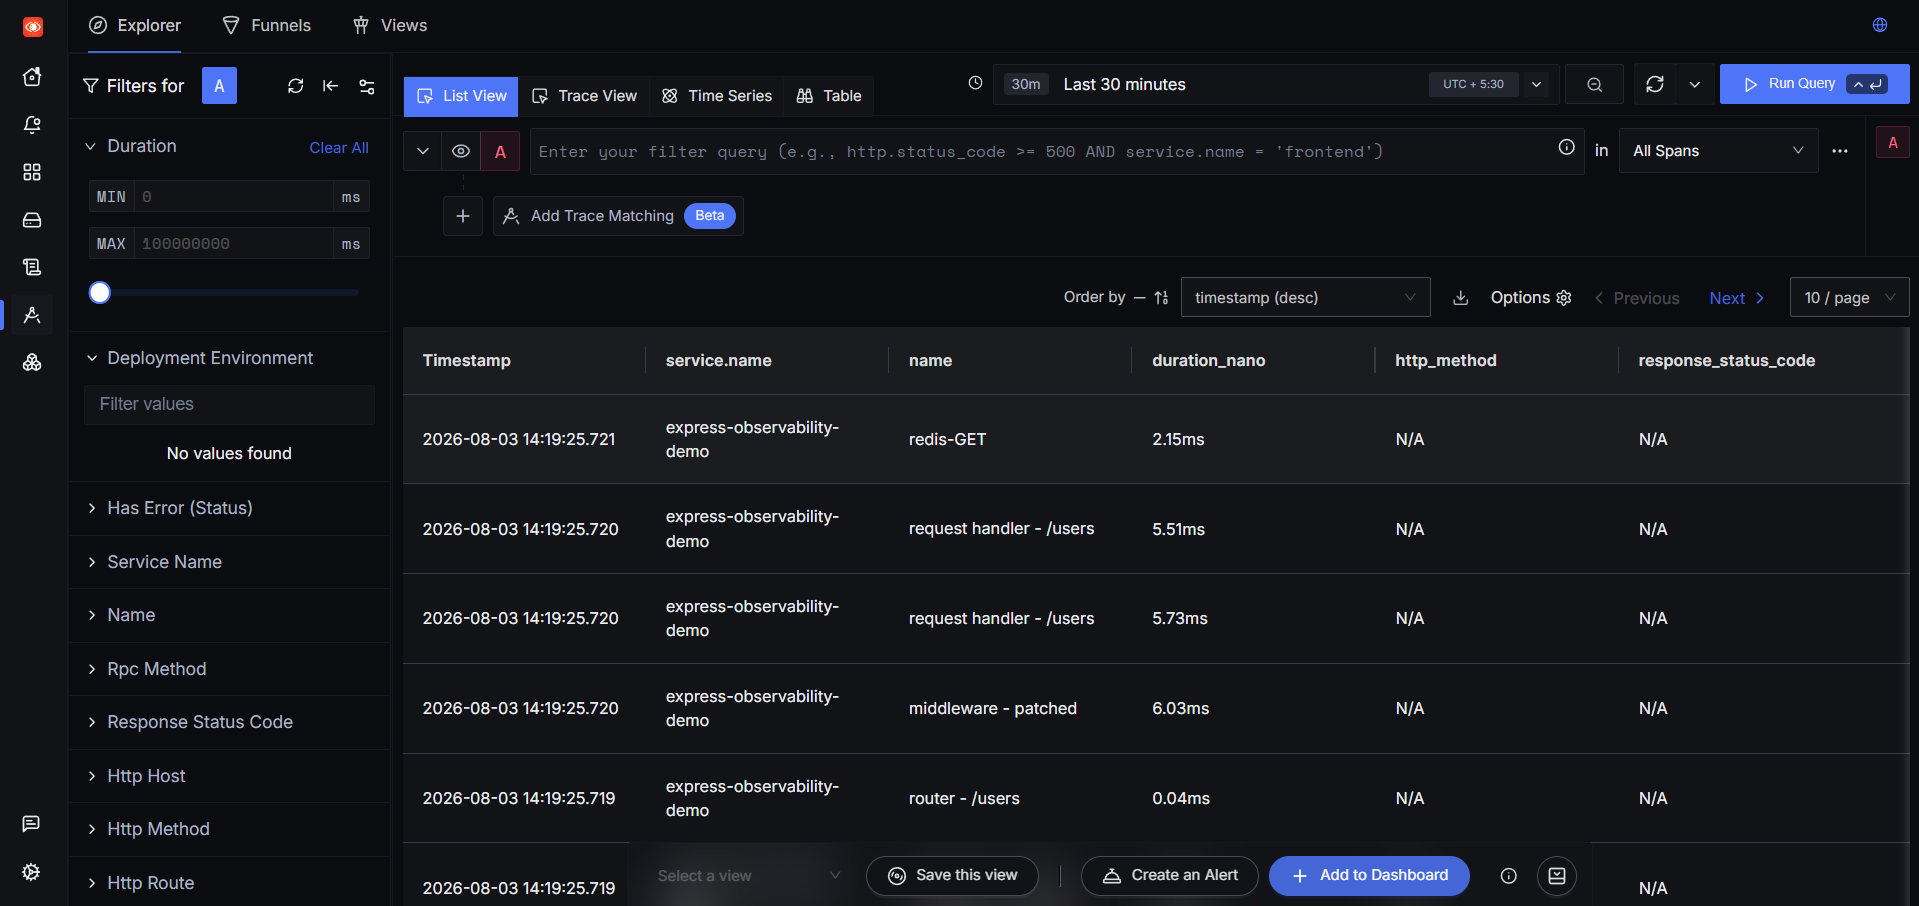This screenshot has height=906, width=1919.
Task: Select the Time Series tab
Action: 716,96
